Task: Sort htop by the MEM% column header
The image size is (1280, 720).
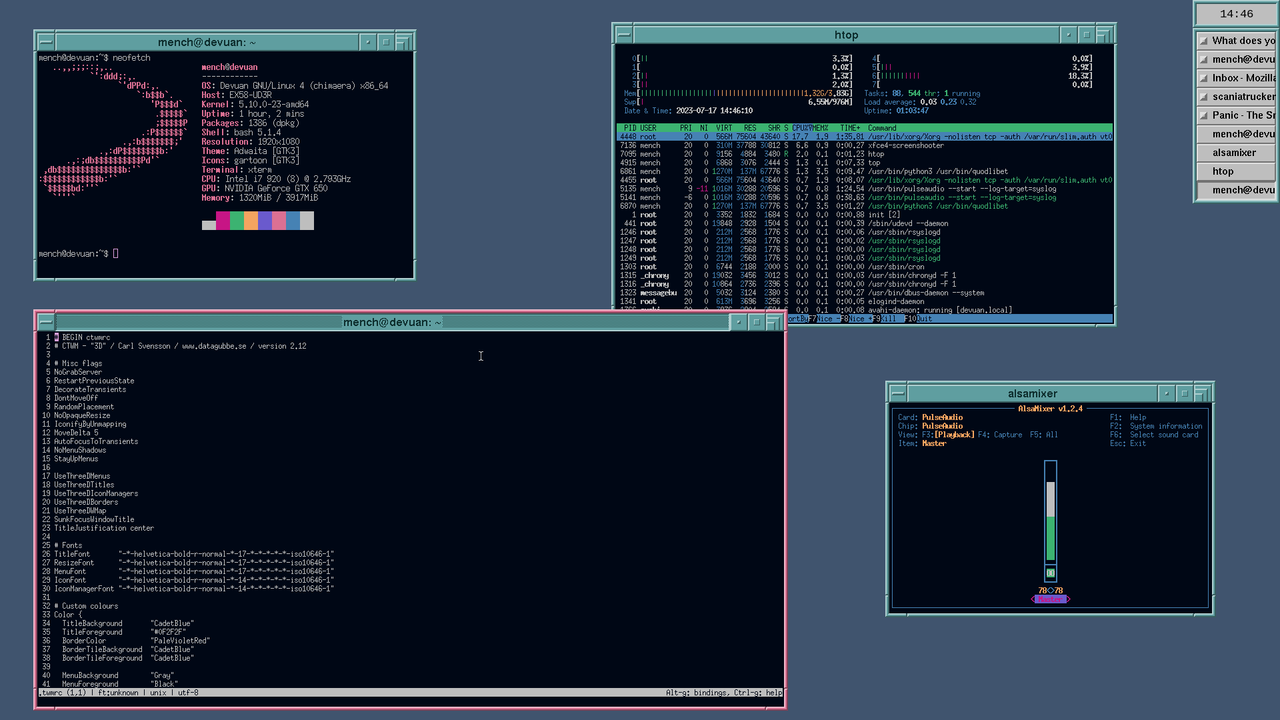Action: (821, 128)
